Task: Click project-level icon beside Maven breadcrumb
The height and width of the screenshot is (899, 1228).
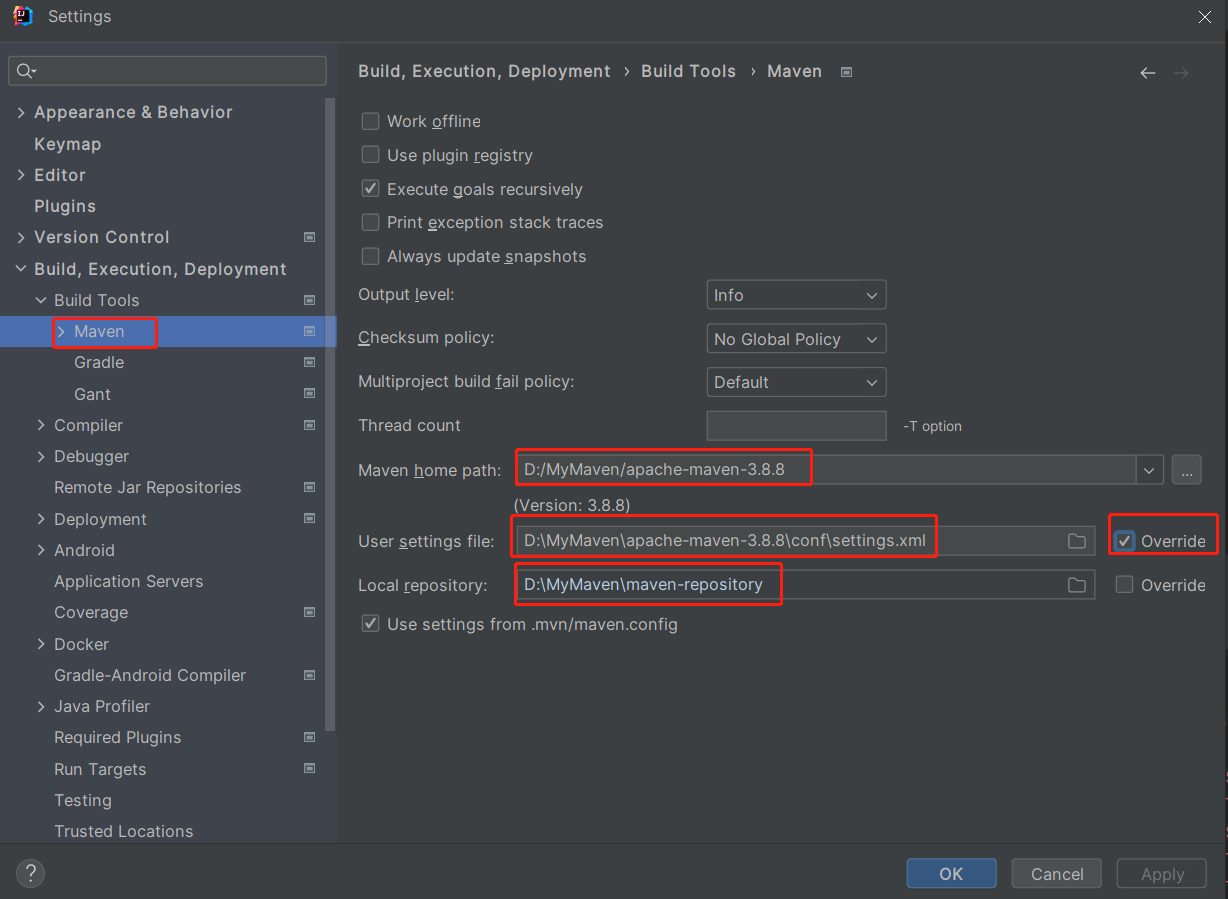Action: click(846, 72)
